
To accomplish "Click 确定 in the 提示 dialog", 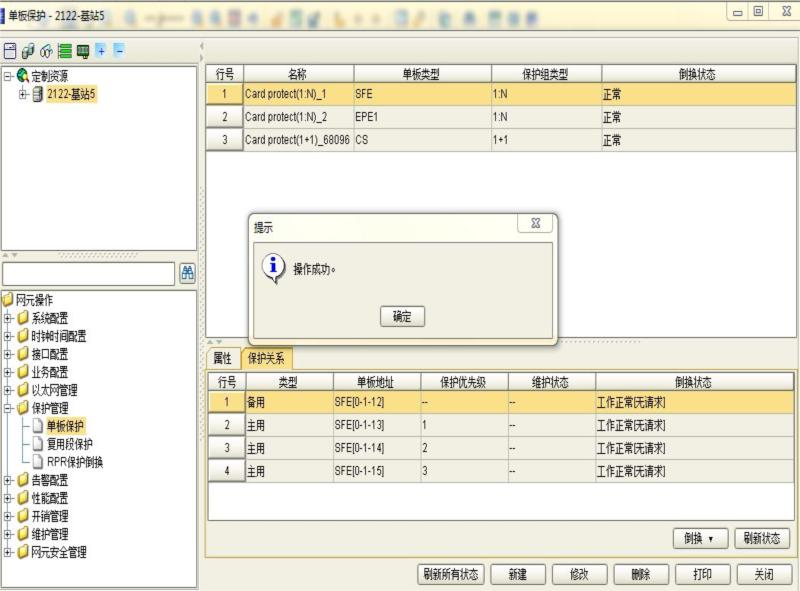I will [400, 316].
